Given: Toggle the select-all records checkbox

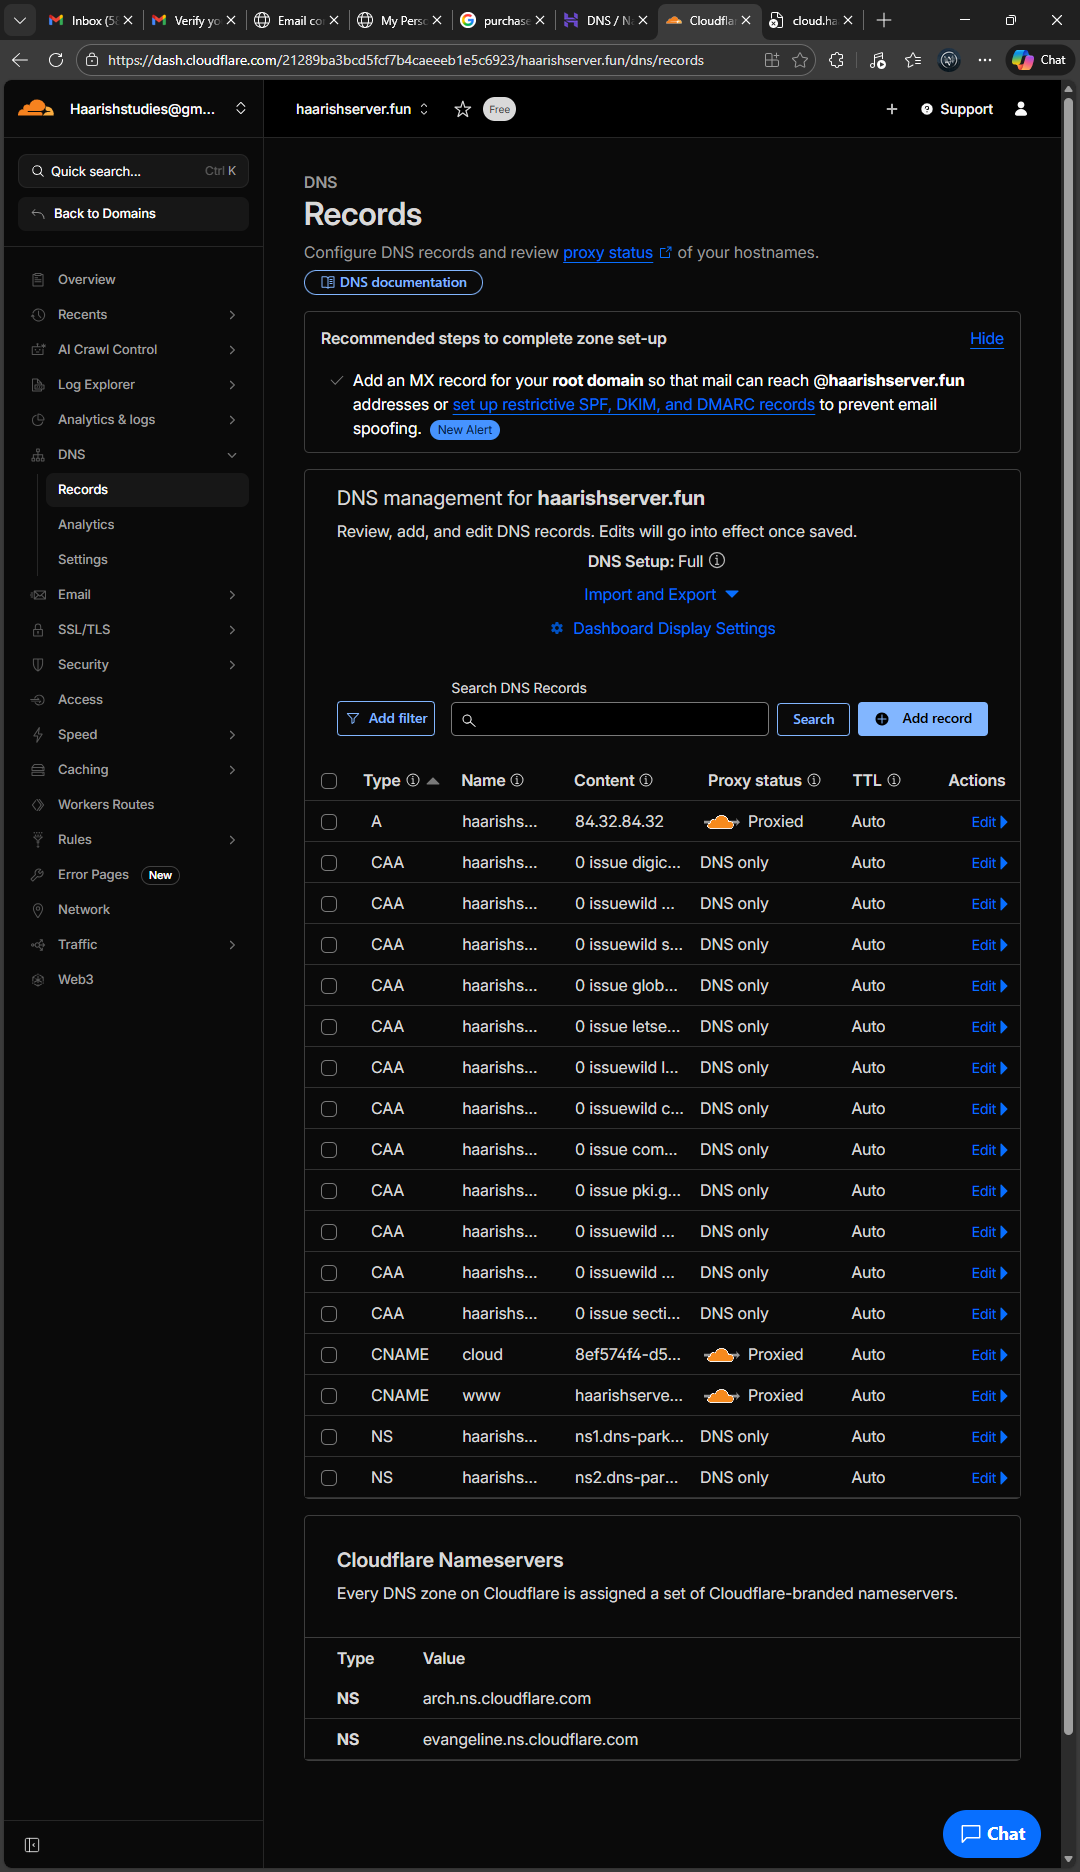Looking at the screenshot, I should (329, 781).
